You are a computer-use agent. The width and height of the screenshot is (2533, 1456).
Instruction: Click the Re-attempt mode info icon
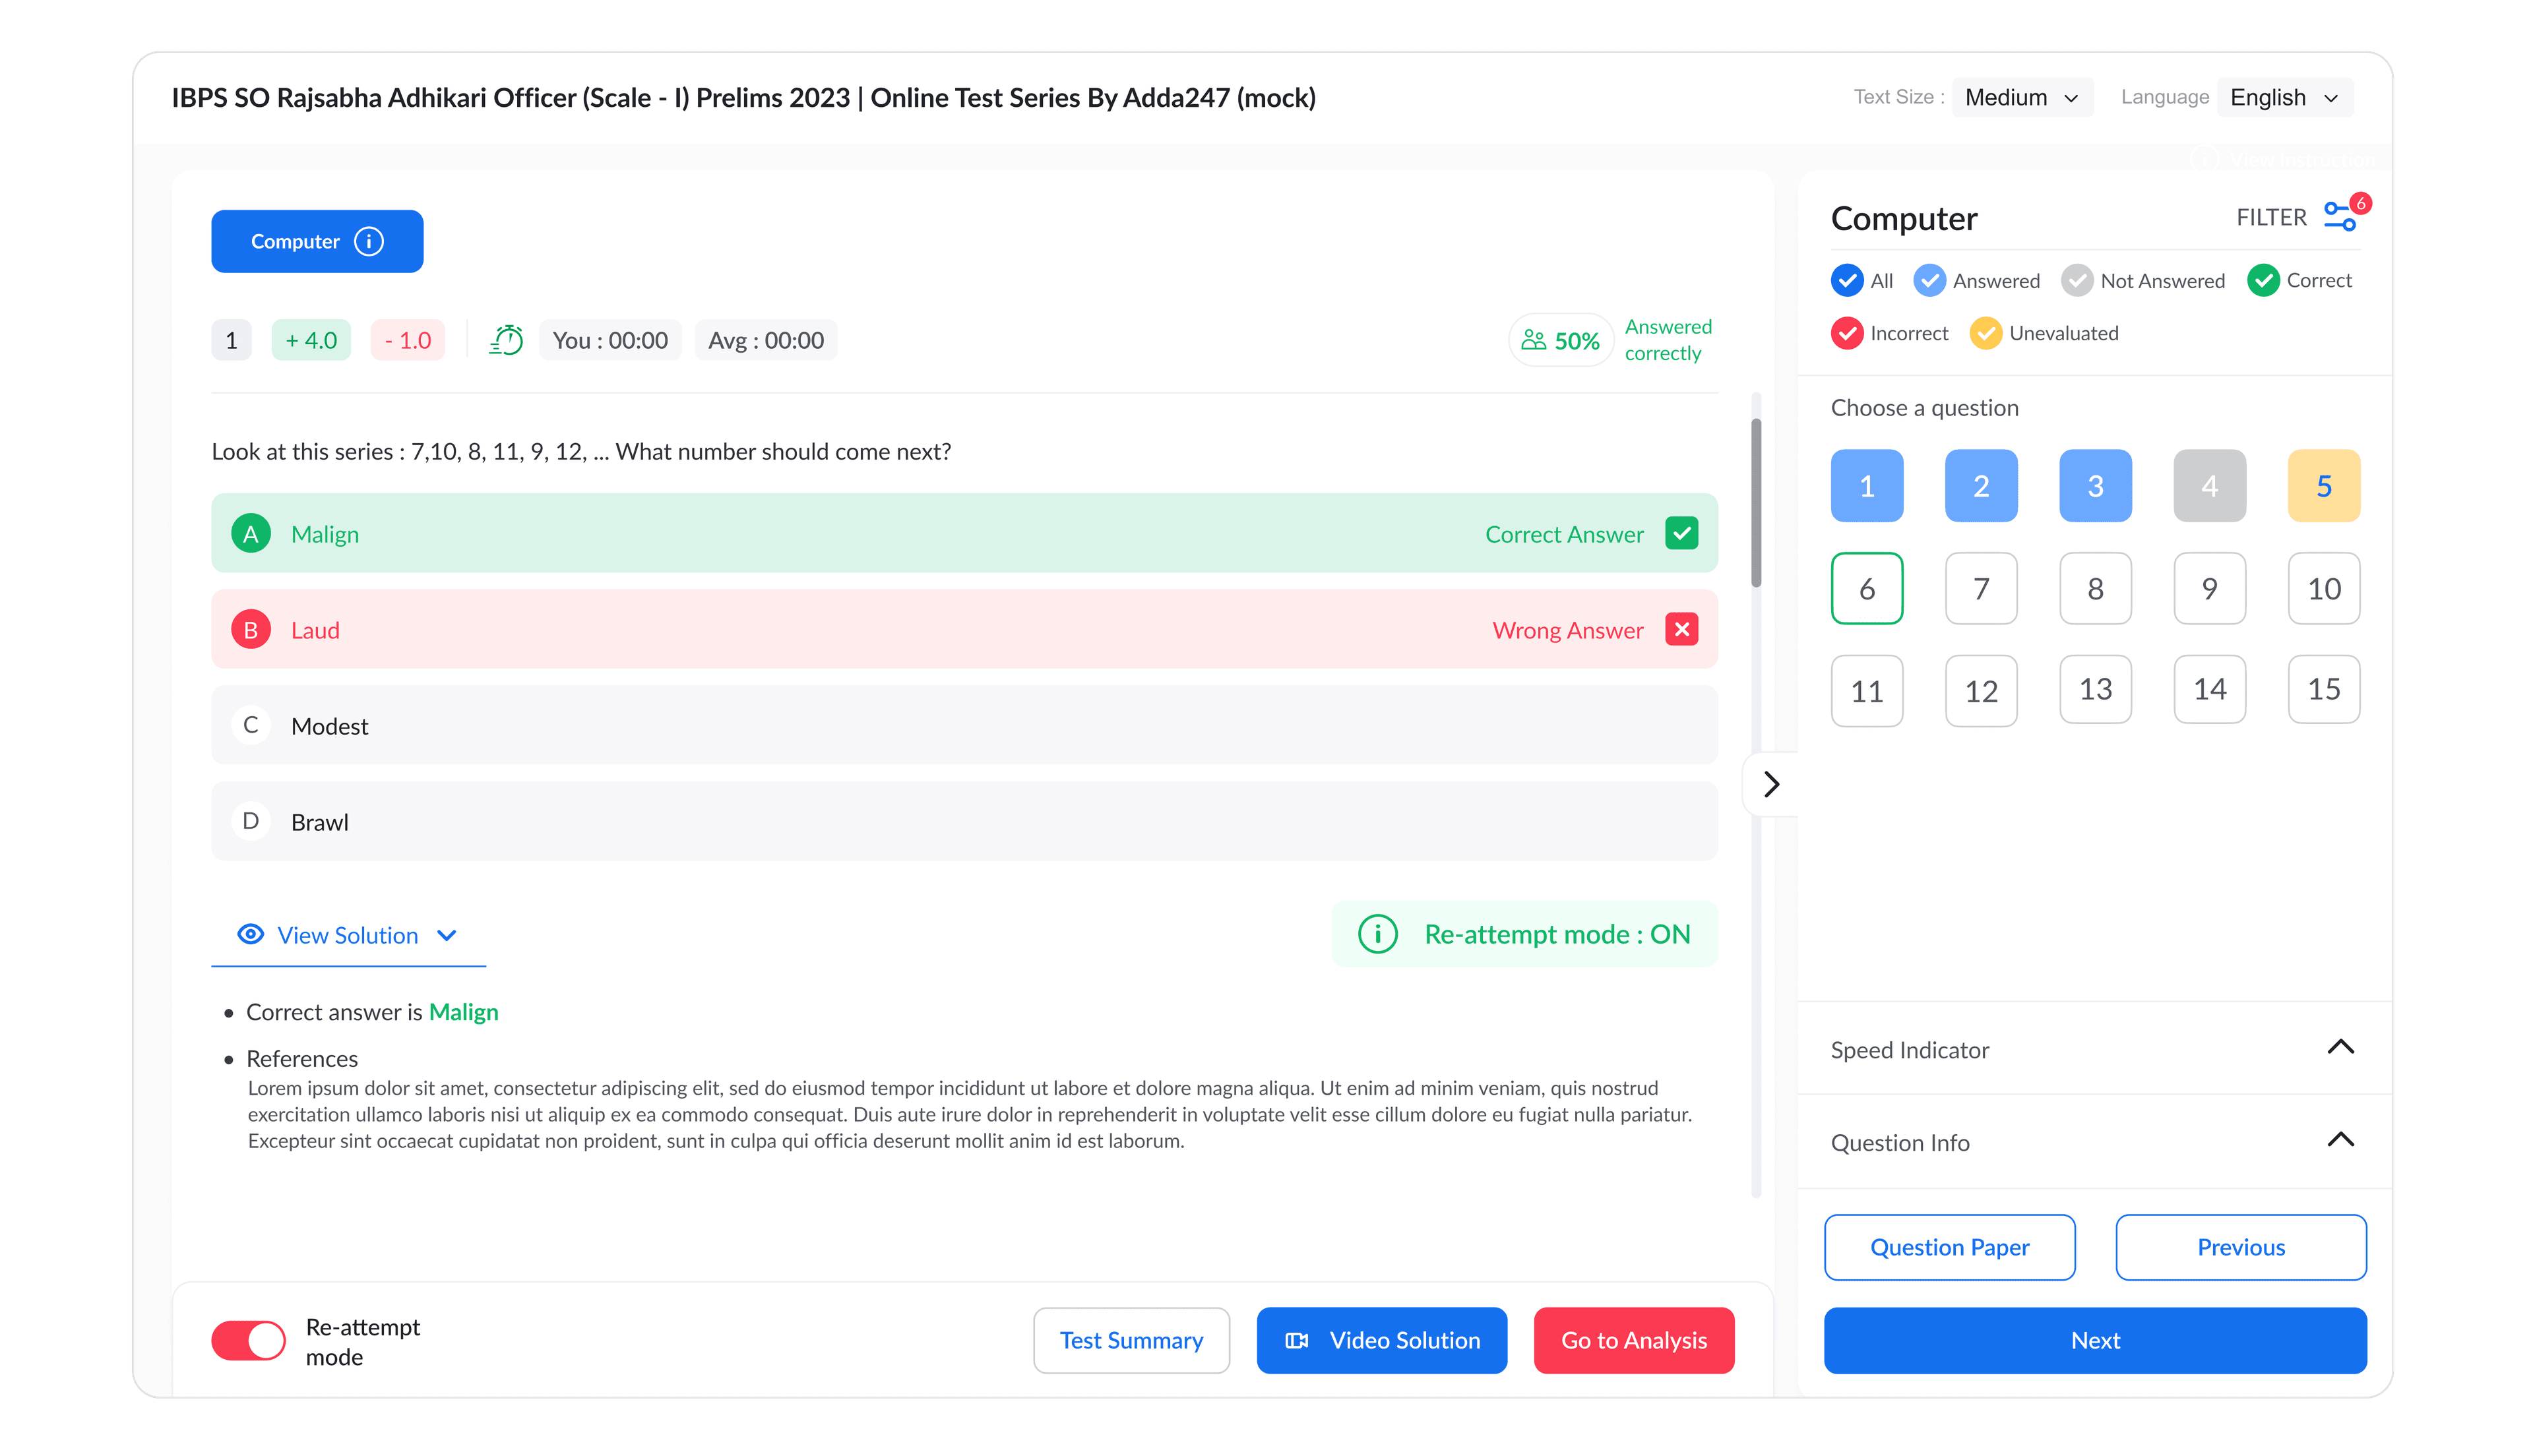pyautogui.click(x=1377, y=934)
